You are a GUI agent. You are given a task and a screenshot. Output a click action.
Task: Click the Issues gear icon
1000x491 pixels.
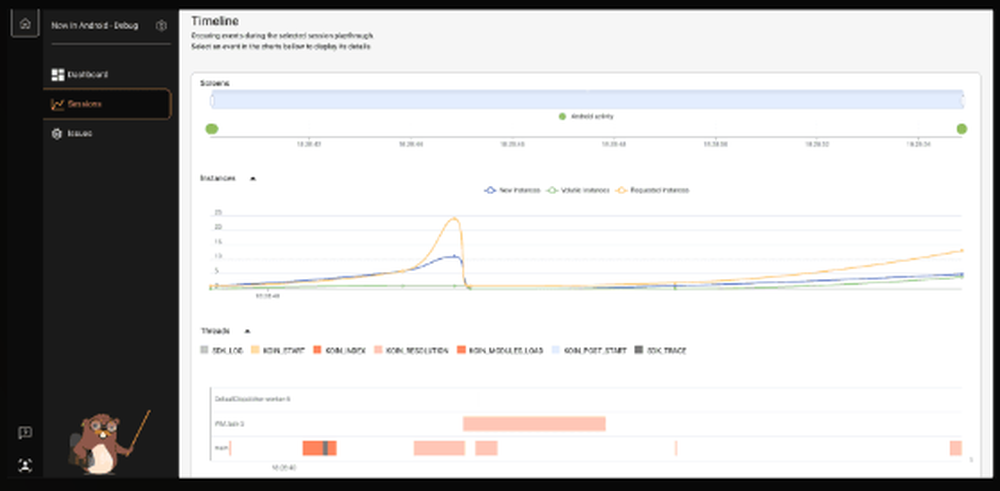click(x=57, y=134)
